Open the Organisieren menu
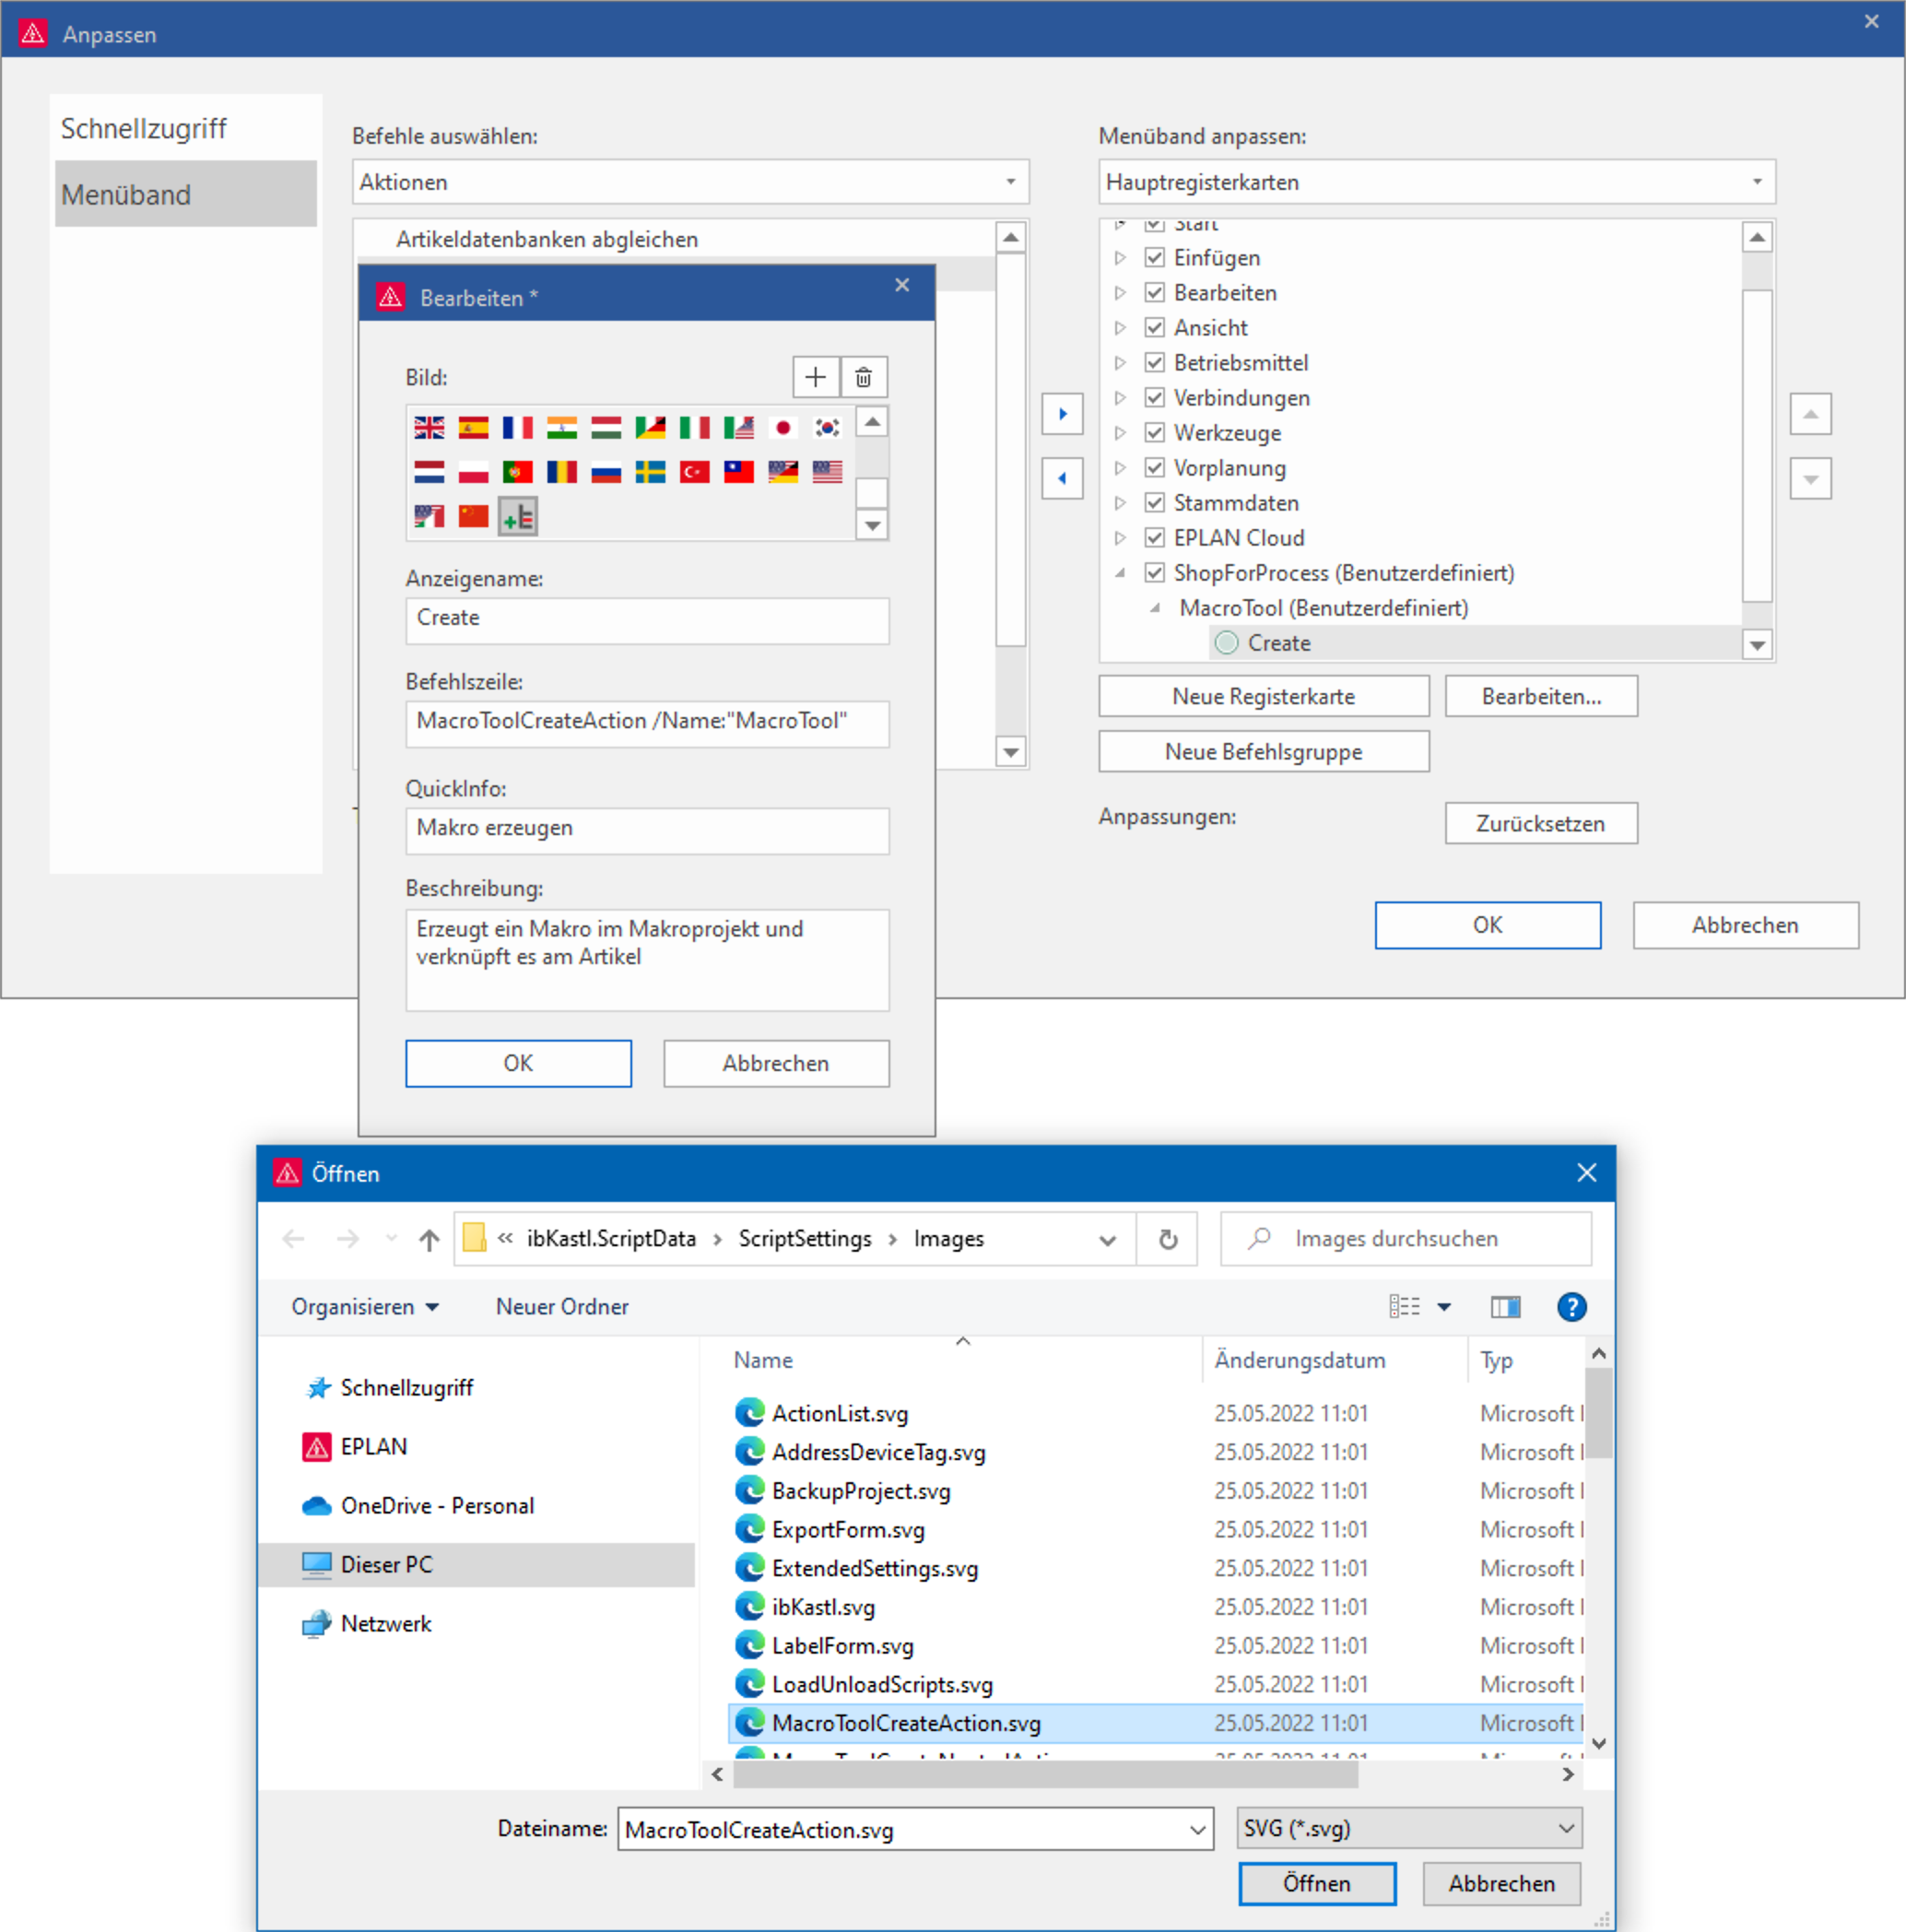 coord(364,1307)
